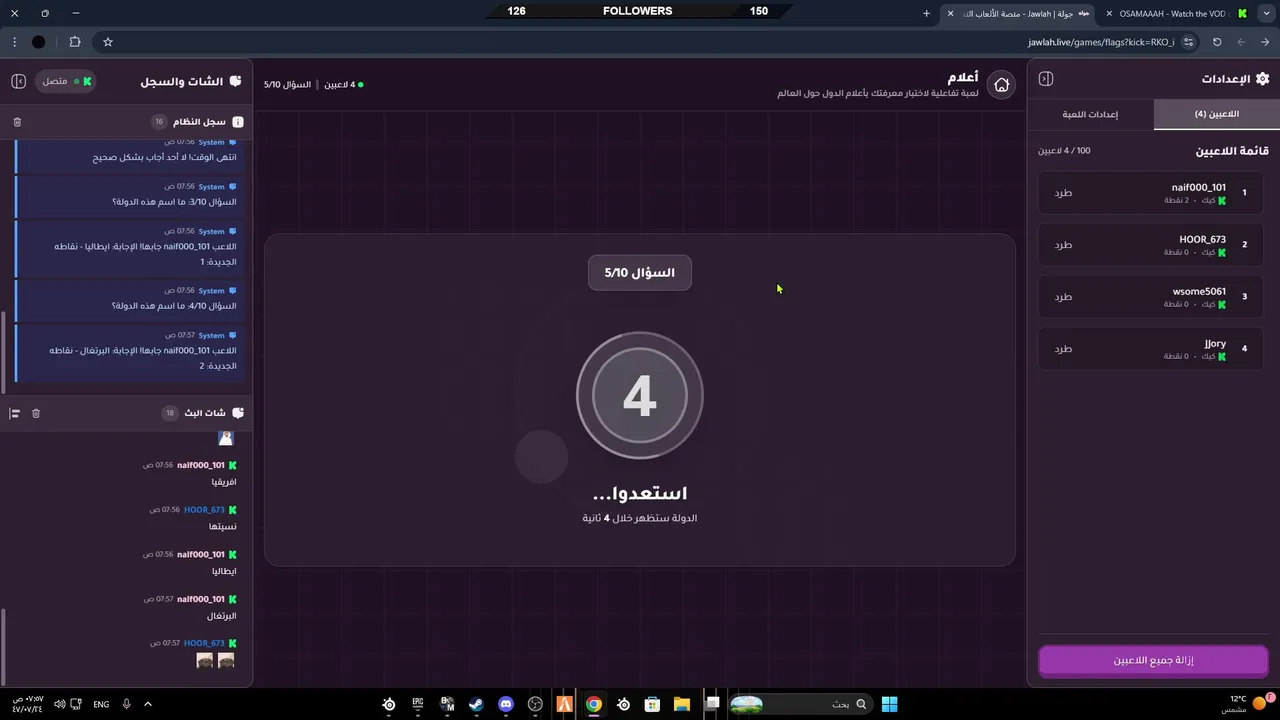Click the chat bubbles icon next to الشات والسجل
The width and height of the screenshot is (1280, 720).
tap(235, 81)
